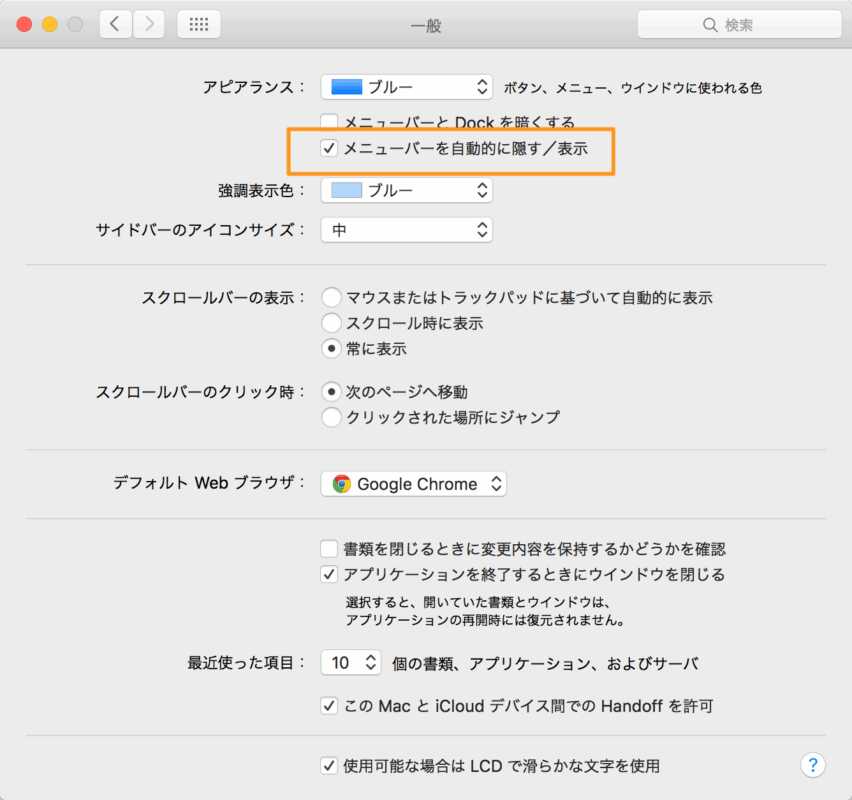This screenshot has height=800, width=852.
Task: Show all preferences grid icon
Action: coord(199,24)
